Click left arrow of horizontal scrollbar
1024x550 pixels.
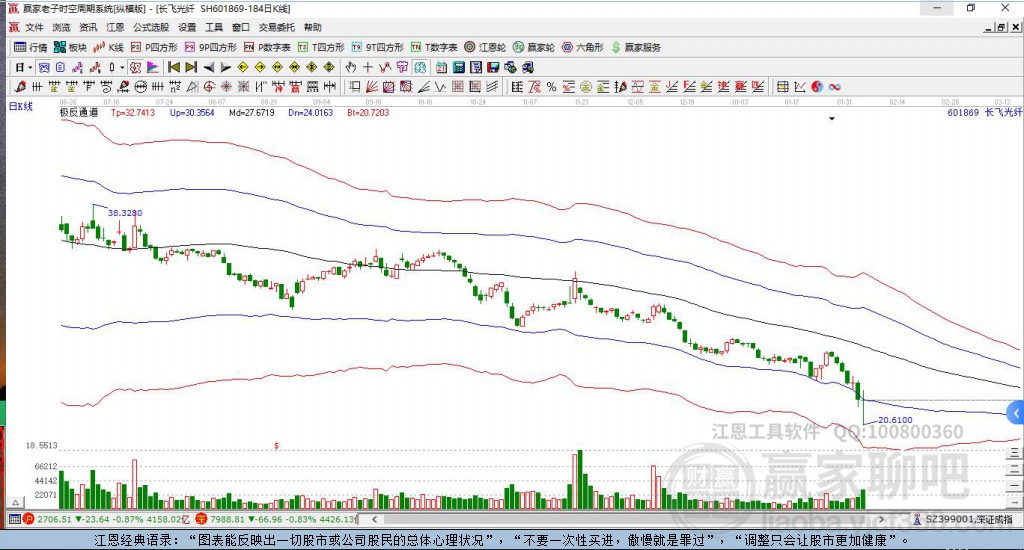pyautogui.click(x=374, y=519)
